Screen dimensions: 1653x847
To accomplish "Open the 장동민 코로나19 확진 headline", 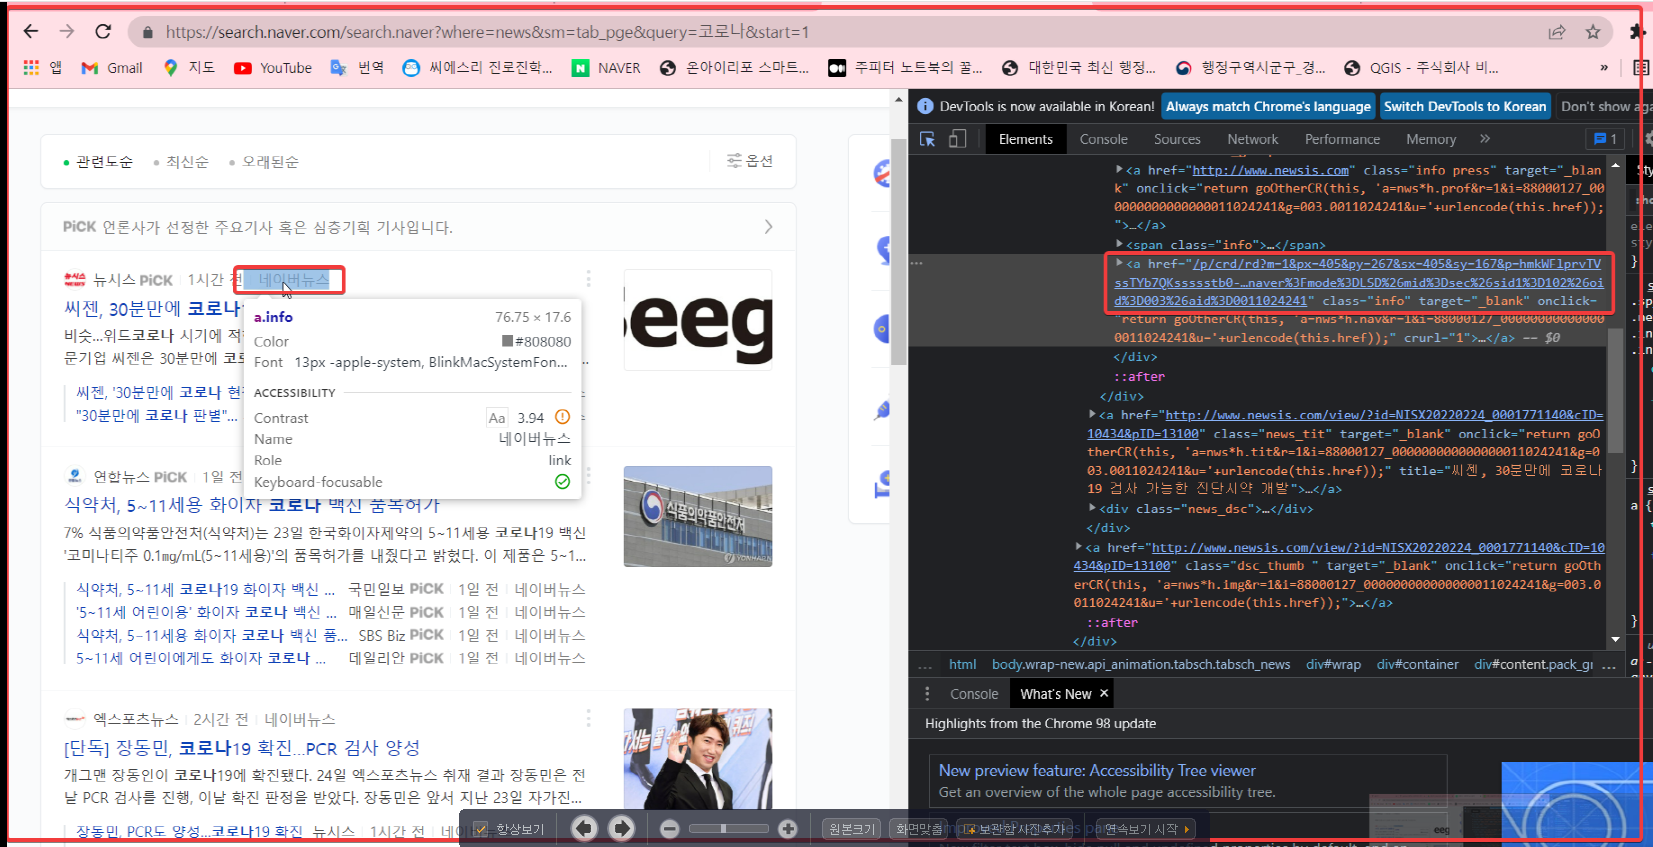I will click(x=242, y=748).
